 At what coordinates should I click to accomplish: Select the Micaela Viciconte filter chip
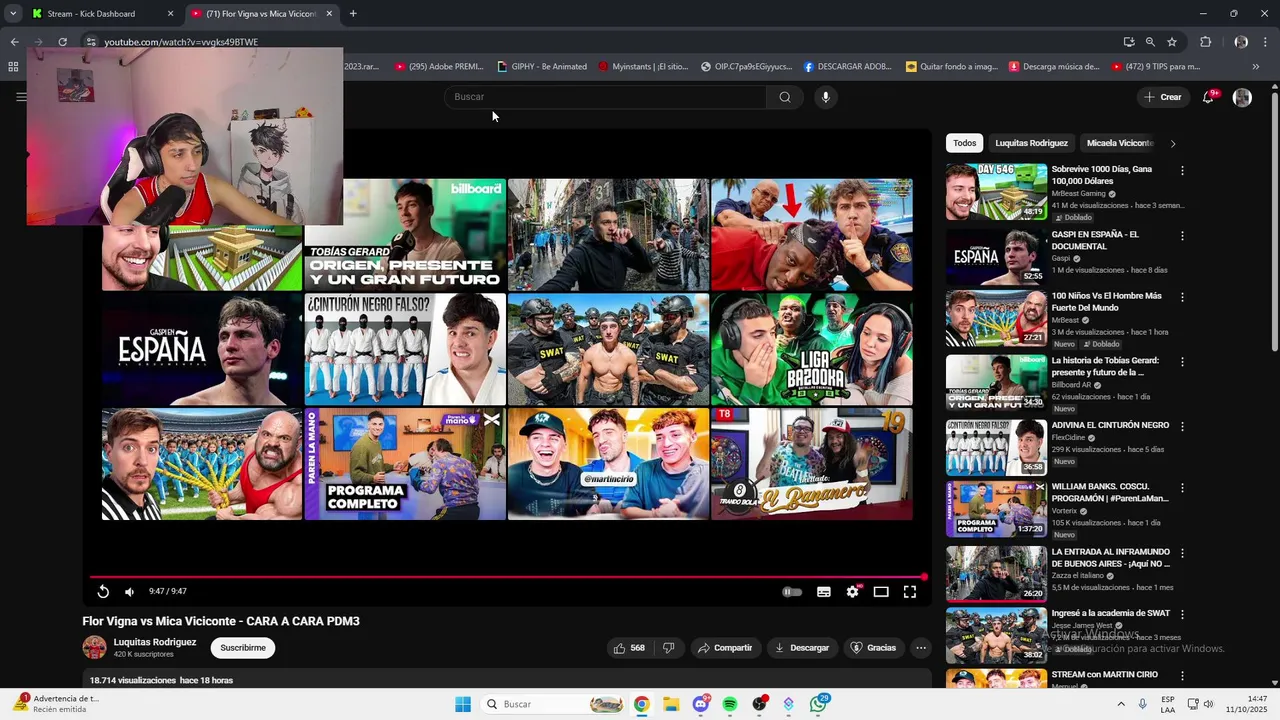[x=1120, y=143]
